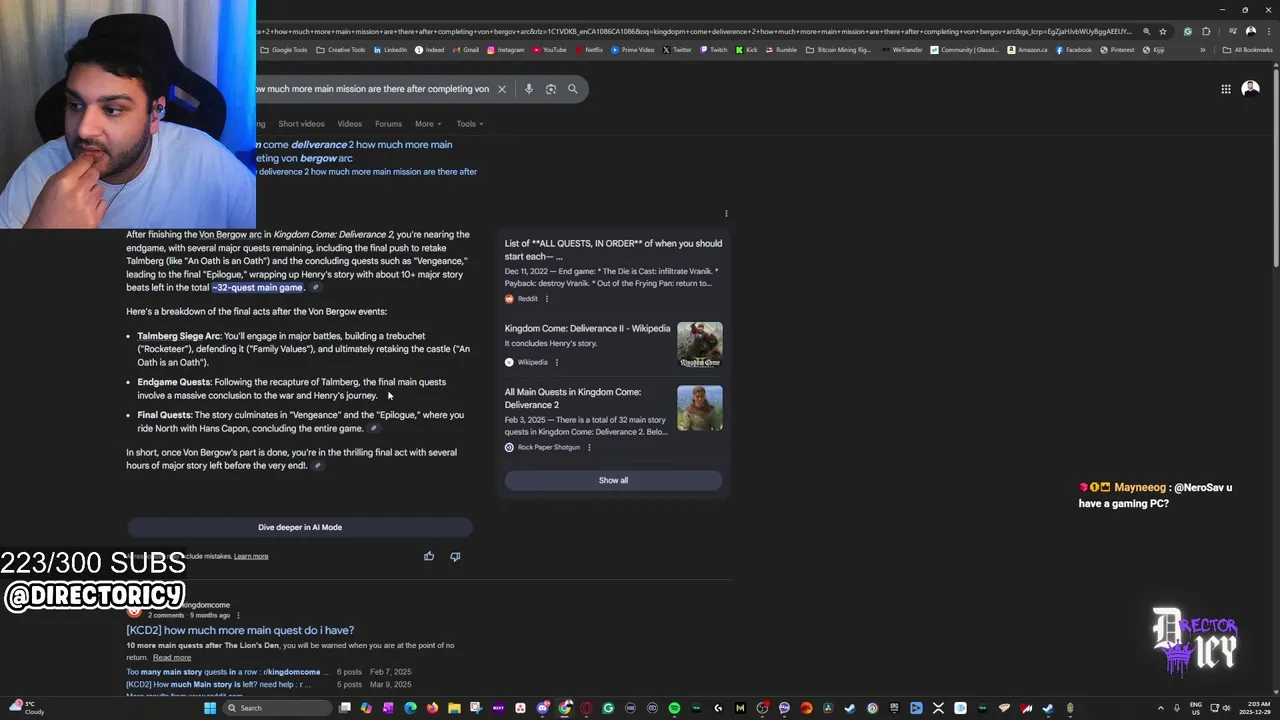Switch to Videos tab
Screen dimensions: 1280x720
pyautogui.click(x=349, y=124)
